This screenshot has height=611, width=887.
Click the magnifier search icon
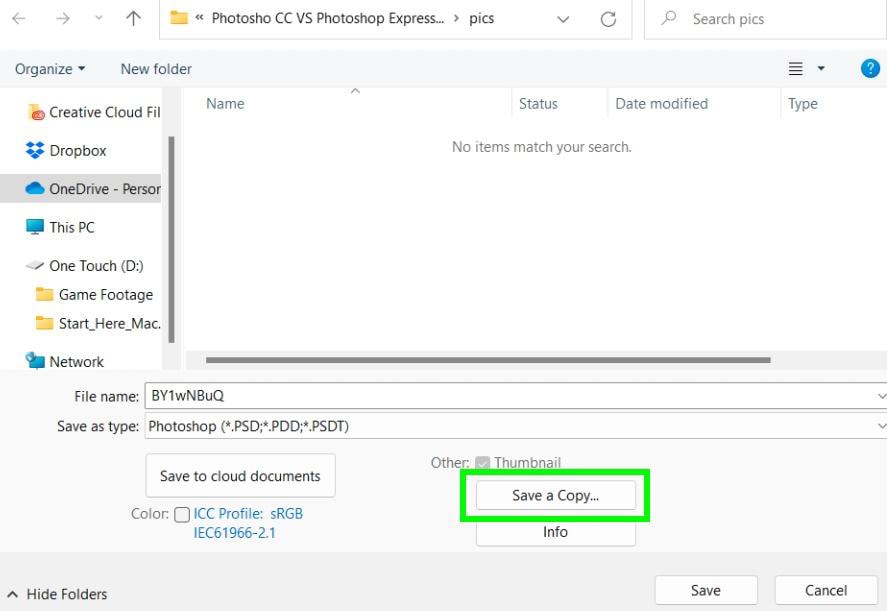669,18
